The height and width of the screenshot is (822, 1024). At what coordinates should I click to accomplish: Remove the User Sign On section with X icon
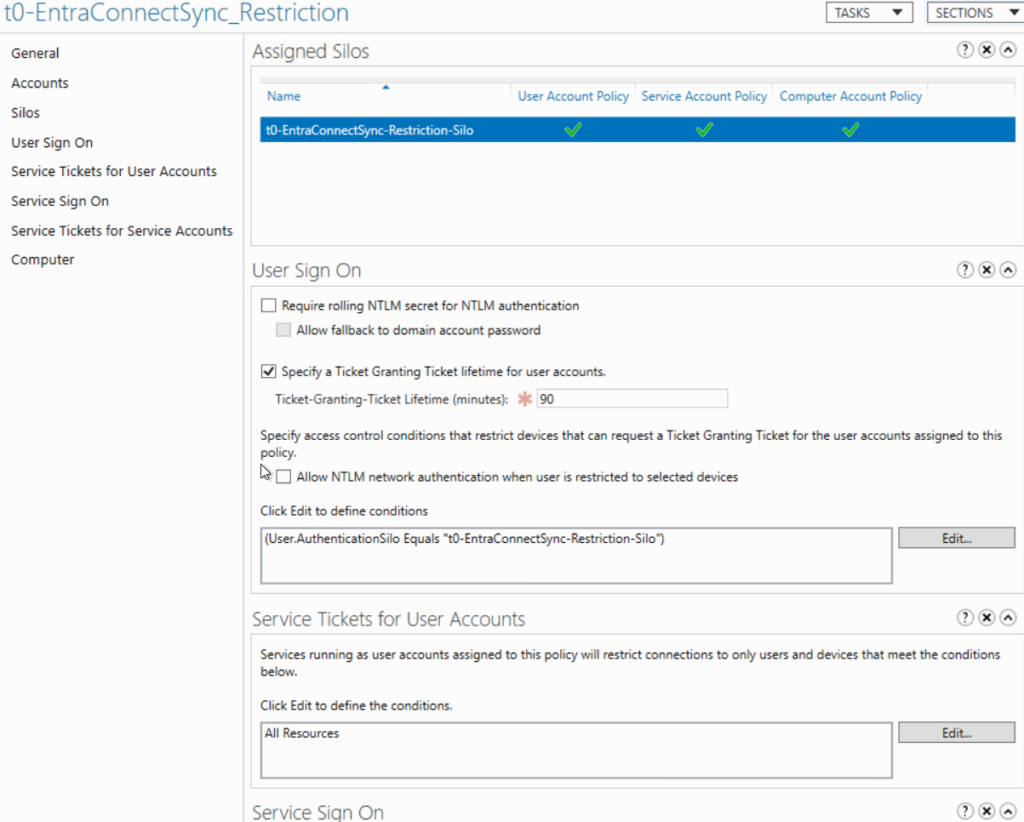pyautogui.click(x=986, y=270)
